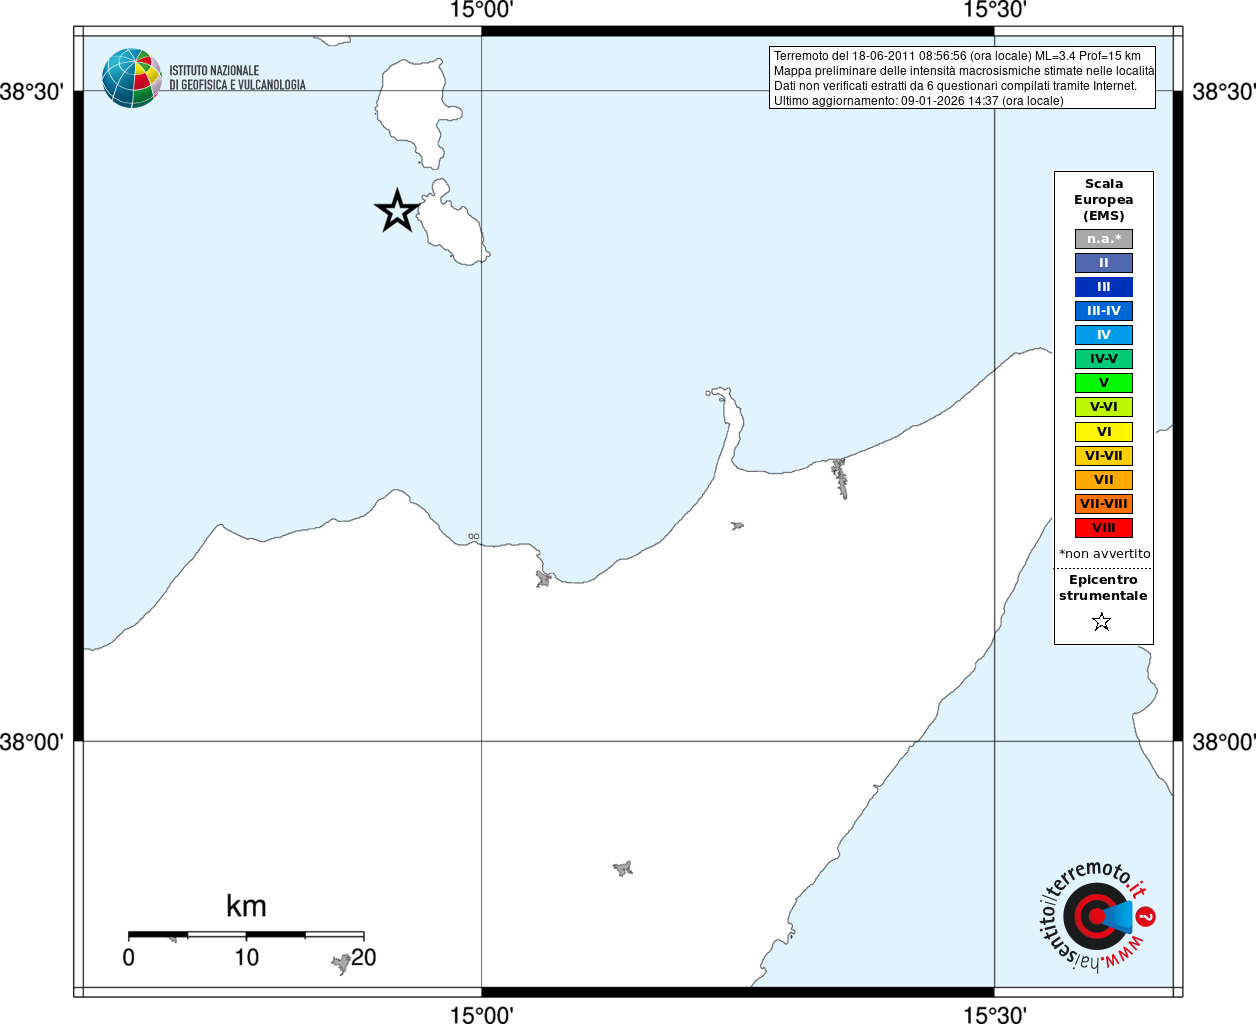This screenshot has width=1256, height=1024.
Task: Click the haisentitoilterremoto.it logo
Action: click(x=1097, y=916)
